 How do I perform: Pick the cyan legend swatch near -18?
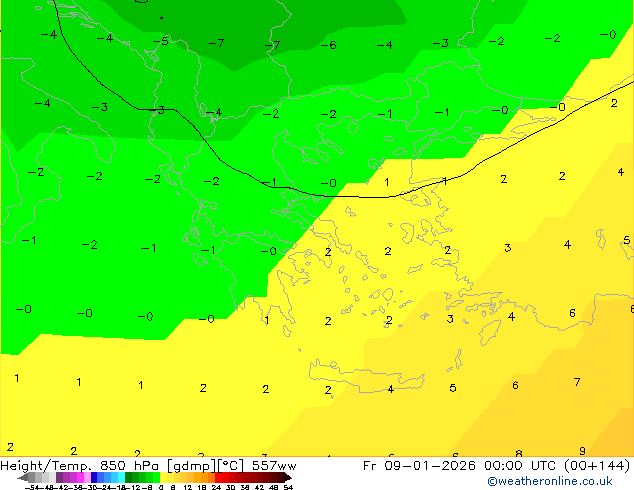(x=122, y=478)
